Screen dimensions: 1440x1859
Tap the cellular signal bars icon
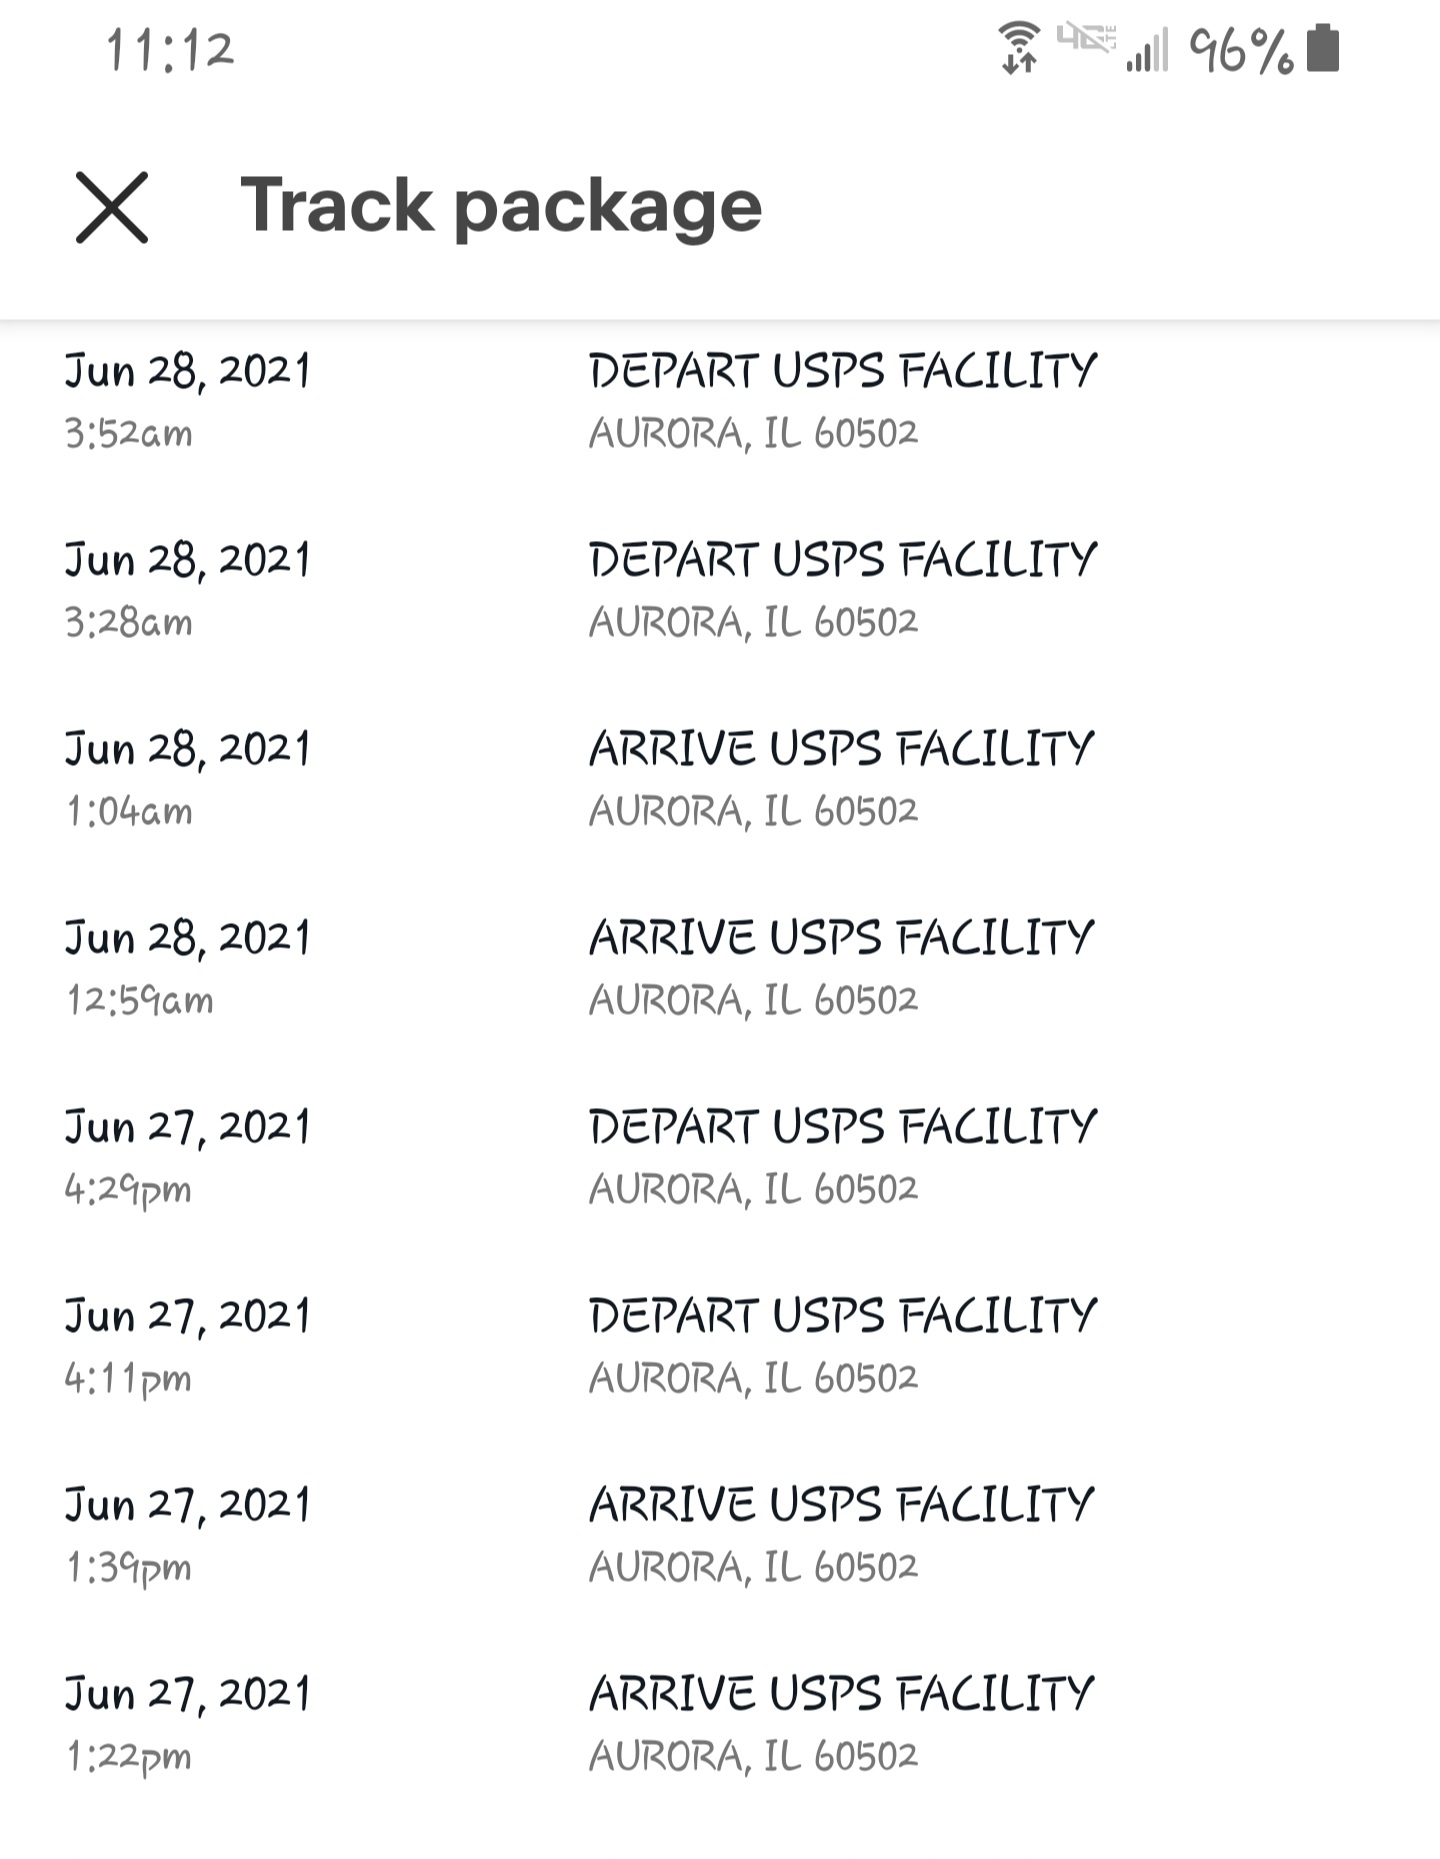point(1147,51)
